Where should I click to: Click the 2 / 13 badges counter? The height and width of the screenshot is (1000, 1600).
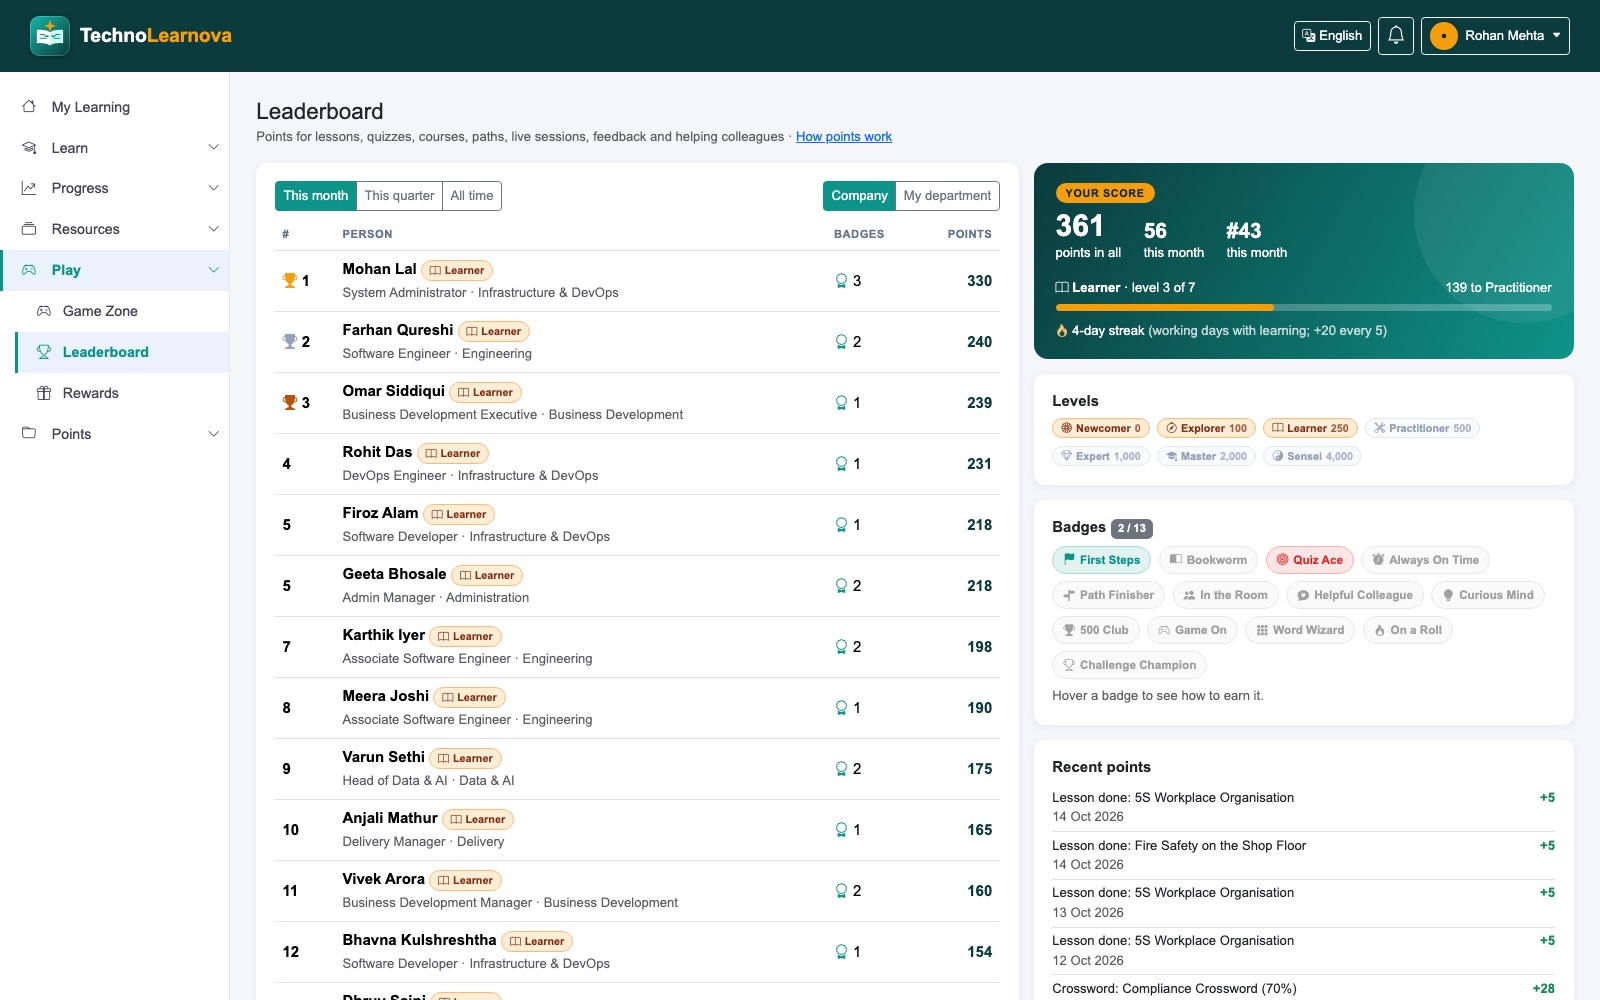[1132, 528]
